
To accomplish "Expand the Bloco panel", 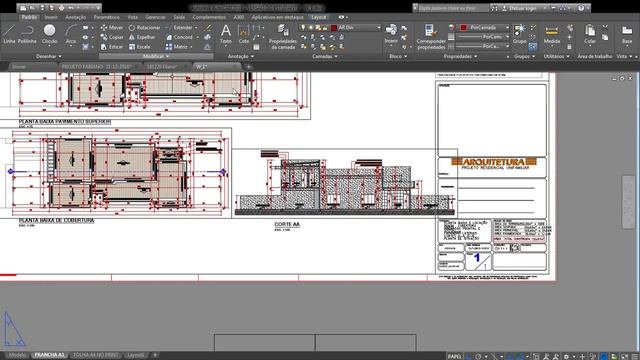I will 398,56.
